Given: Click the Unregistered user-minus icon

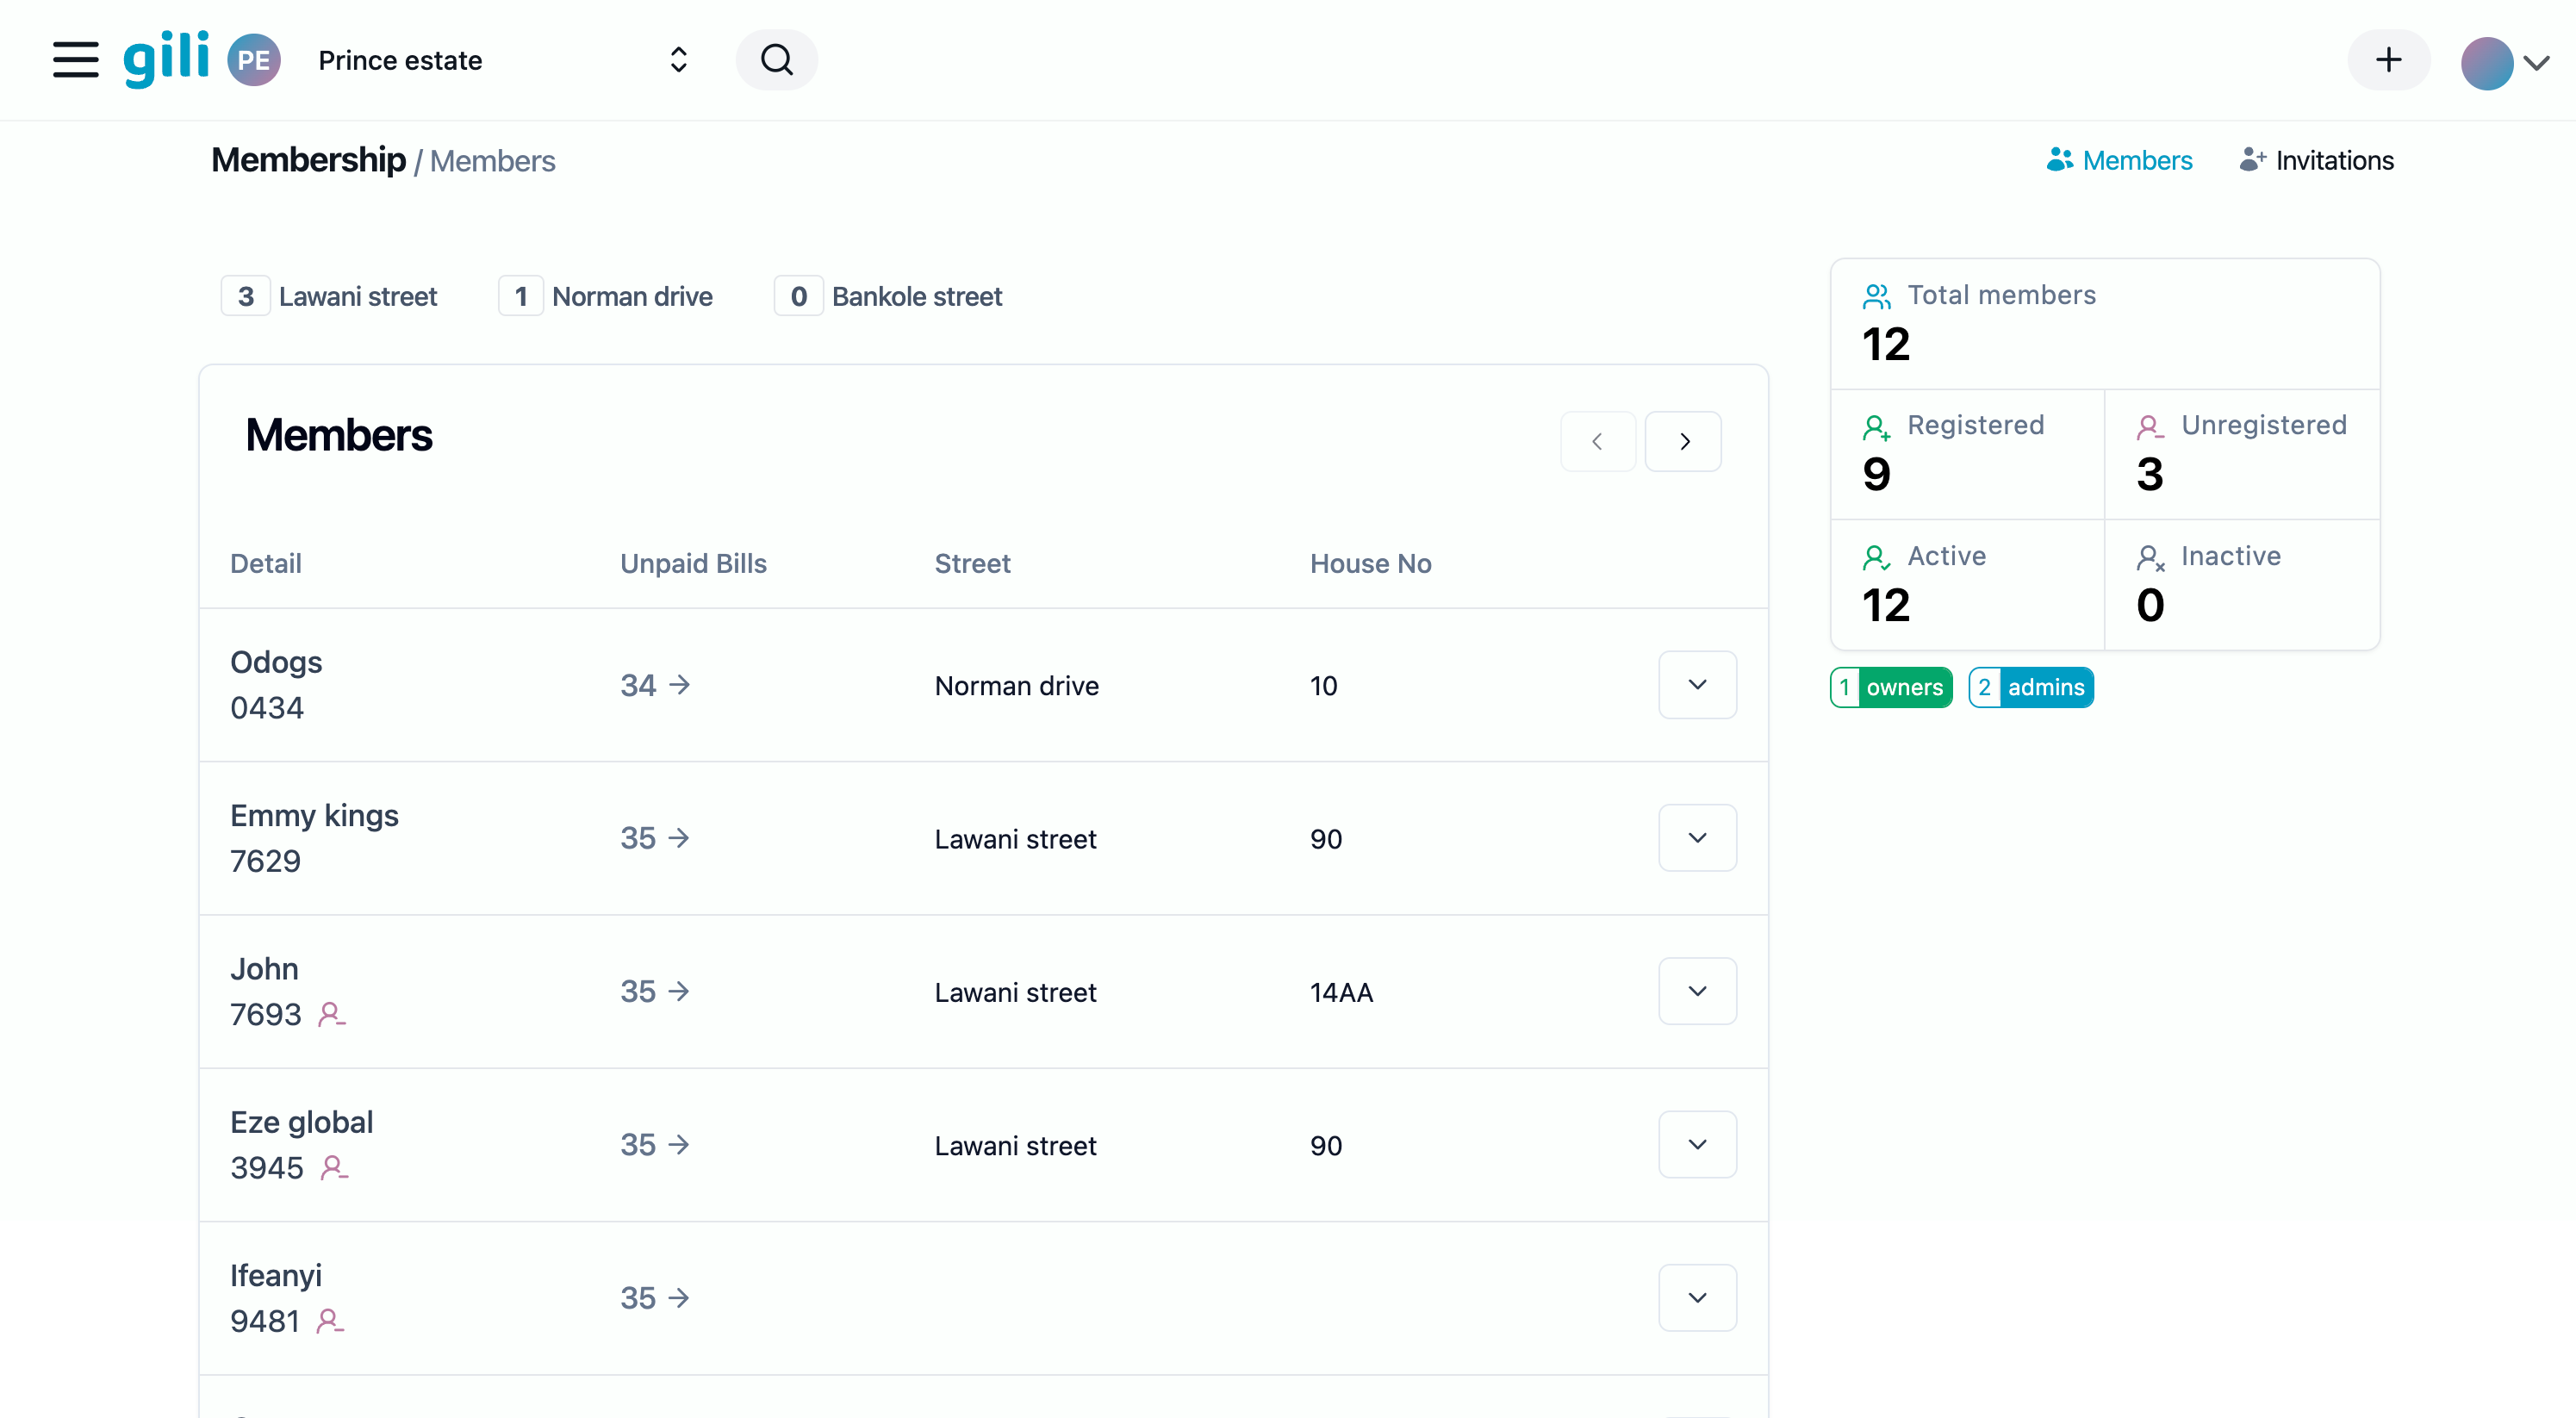Looking at the screenshot, I should [2150, 427].
